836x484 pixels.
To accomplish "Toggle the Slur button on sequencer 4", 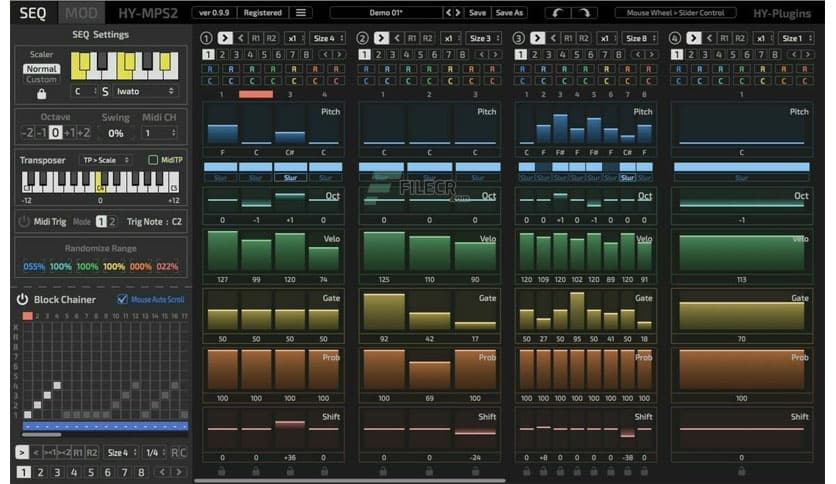I will point(741,178).
